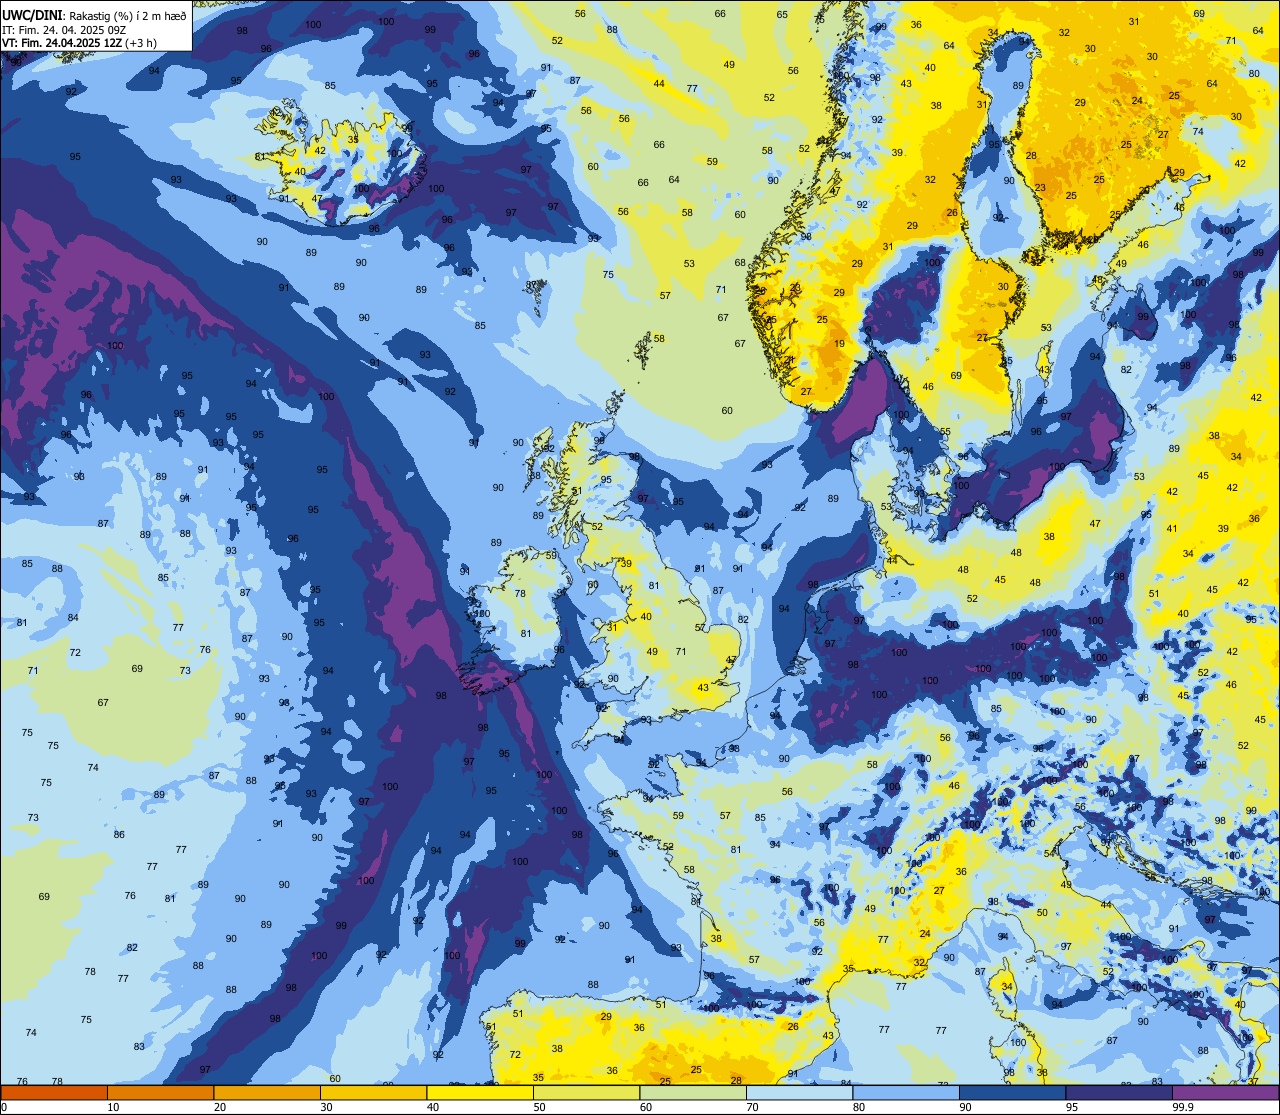Select the navy 95–99.9 legend swatch
The width and height of the screenshot is (1280, 1115).
[x=1119, y=1092]
